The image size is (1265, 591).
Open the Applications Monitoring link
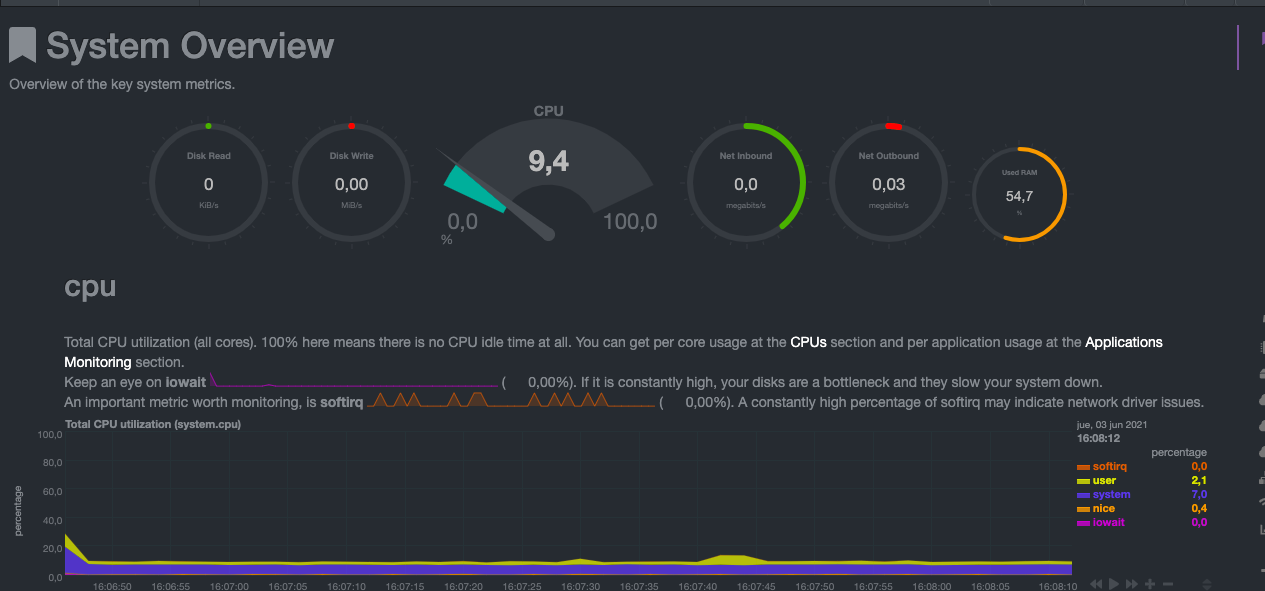pos(1123,342)
